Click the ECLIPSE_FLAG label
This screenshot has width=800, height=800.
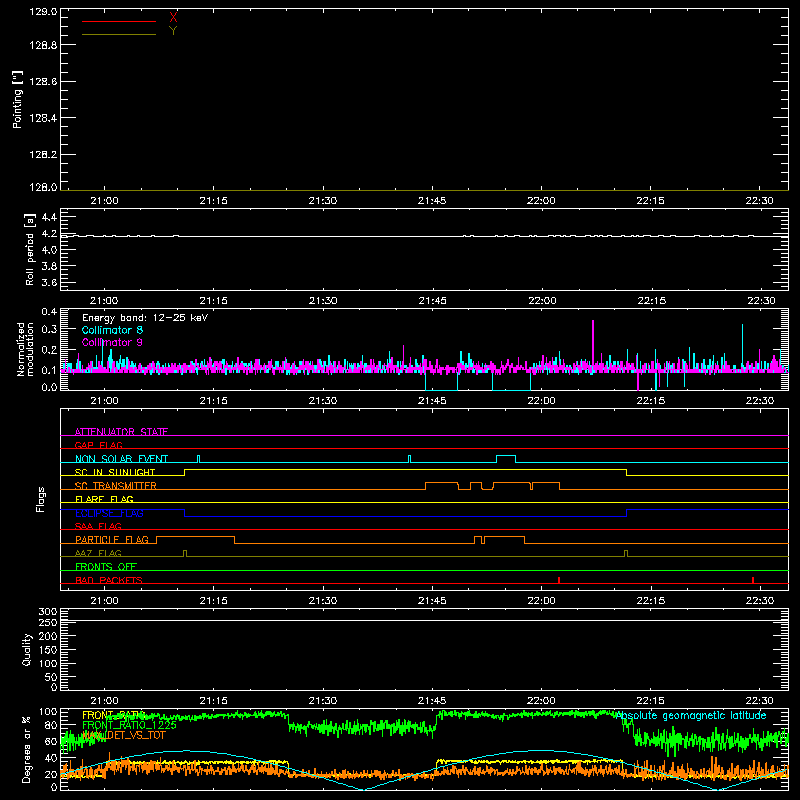pyautogui.click(x=109, y=513)
